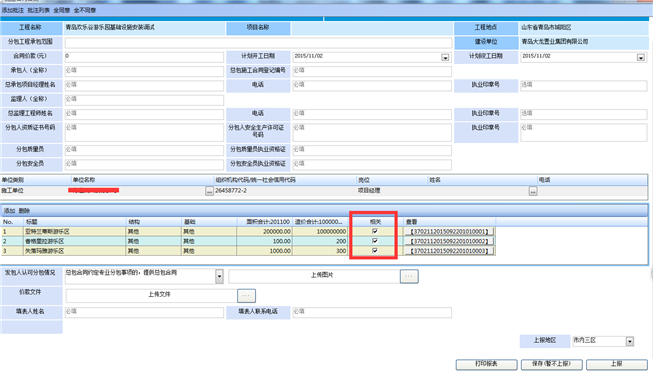Click the 电话 field beside 总监理工程师姓名

coord(372,115)
